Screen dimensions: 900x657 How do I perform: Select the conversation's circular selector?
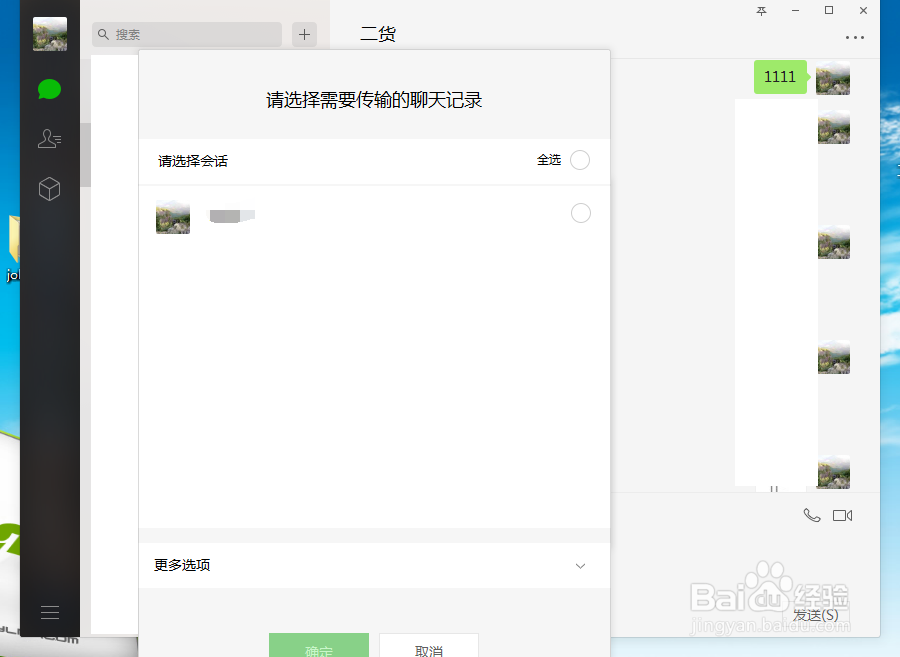pos(580,213)
